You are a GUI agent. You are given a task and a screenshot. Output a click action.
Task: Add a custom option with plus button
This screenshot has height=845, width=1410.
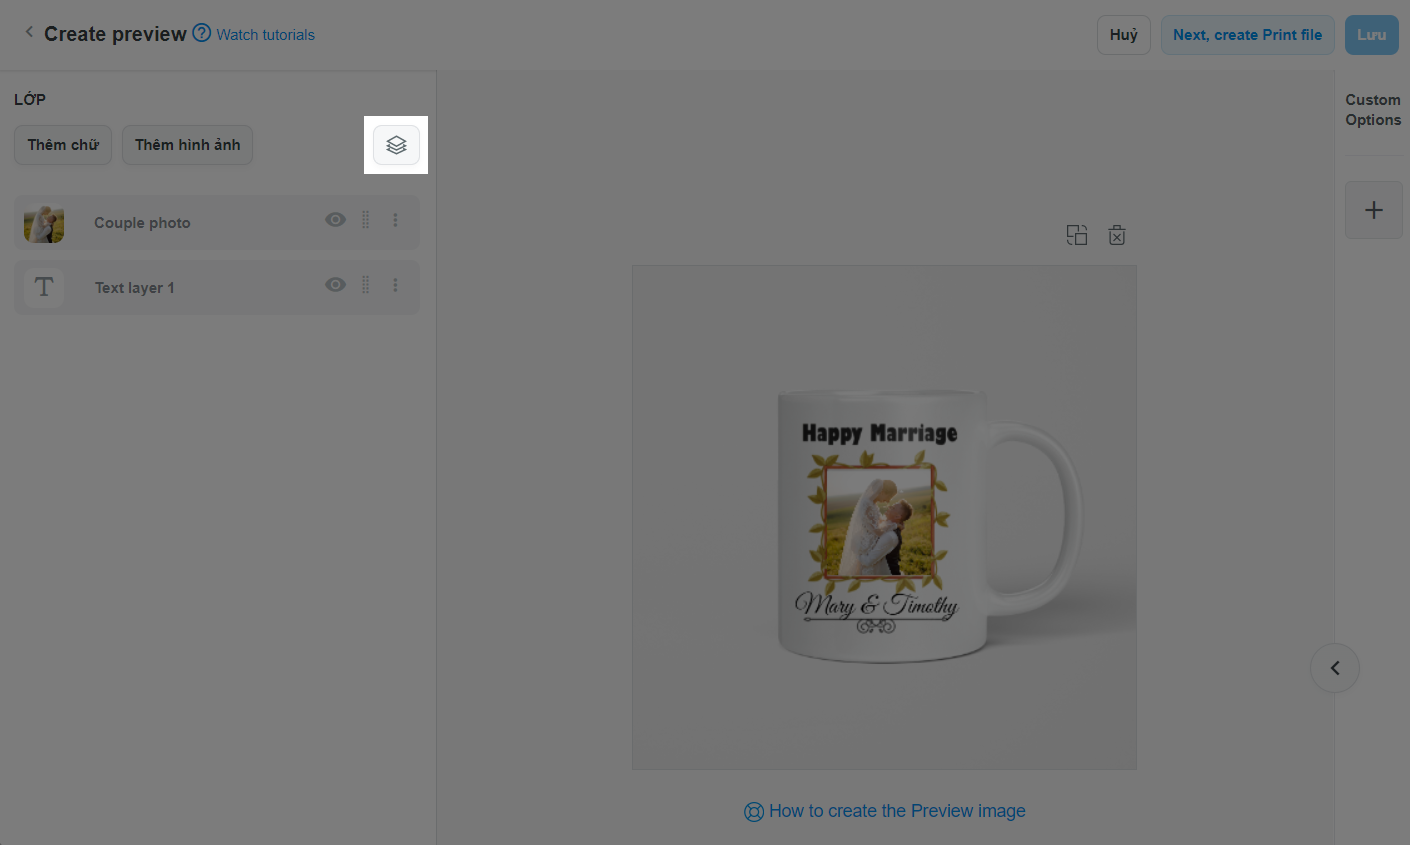pos(1374,210)
